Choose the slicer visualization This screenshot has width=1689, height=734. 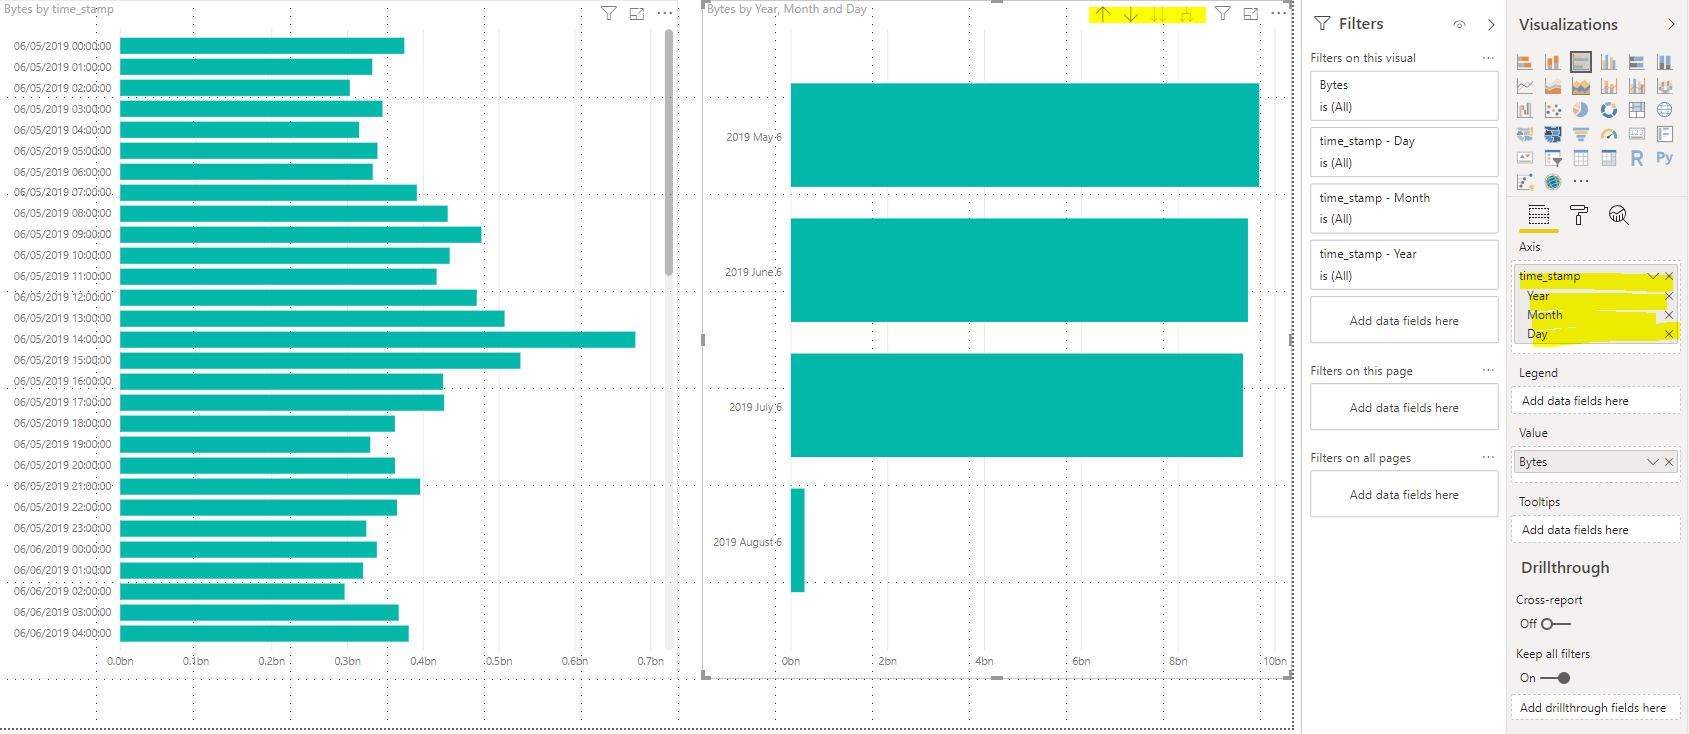[x=1552, y=158]
